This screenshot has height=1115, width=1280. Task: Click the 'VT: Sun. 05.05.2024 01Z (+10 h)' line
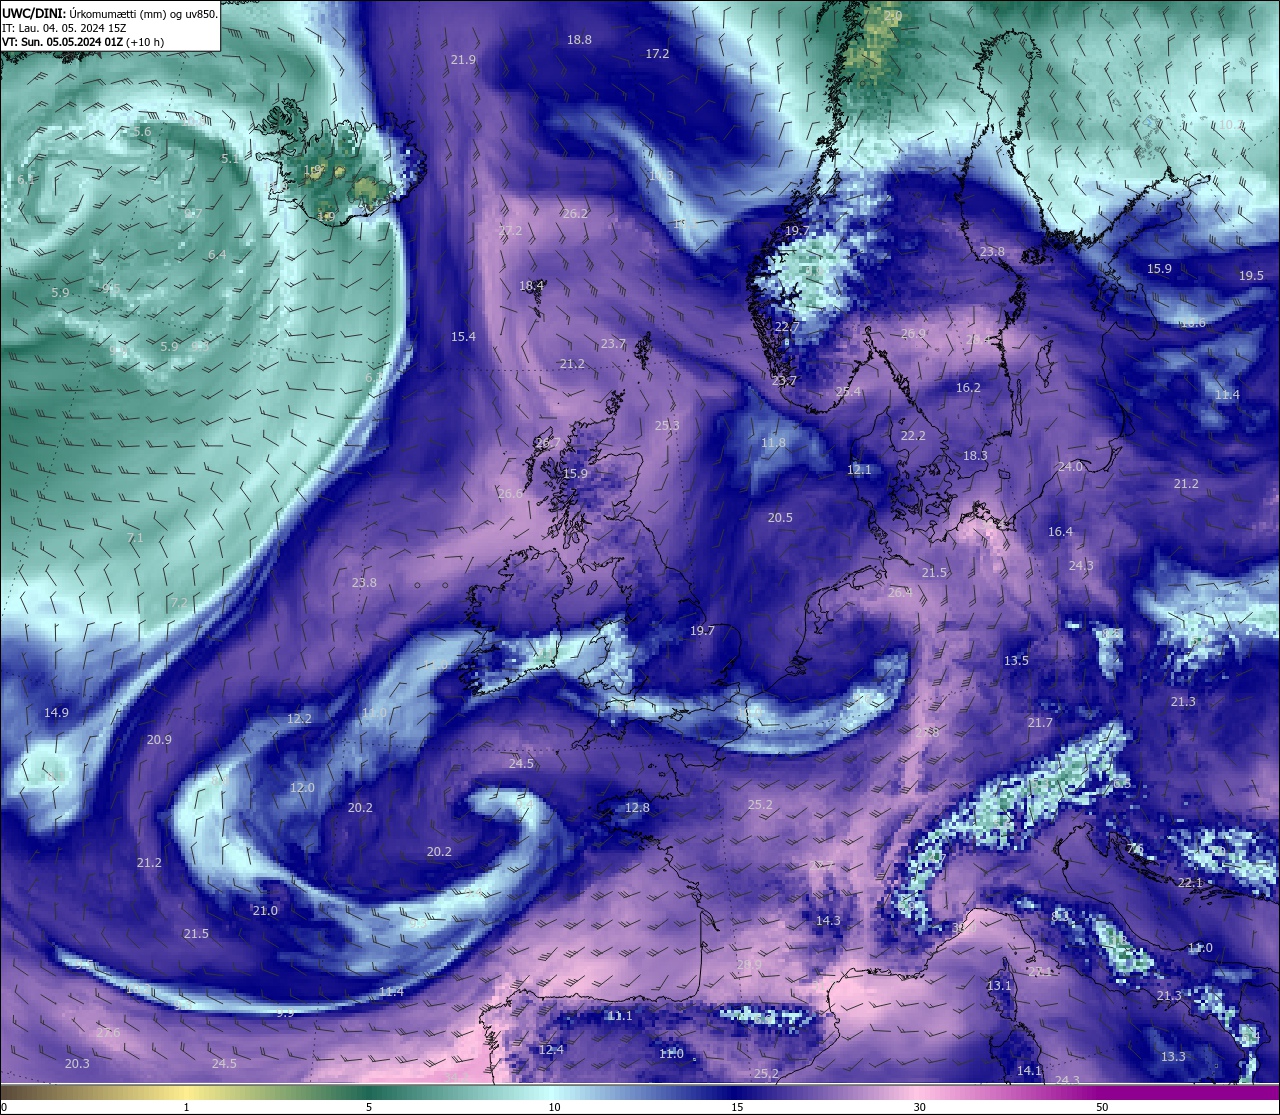83,42
